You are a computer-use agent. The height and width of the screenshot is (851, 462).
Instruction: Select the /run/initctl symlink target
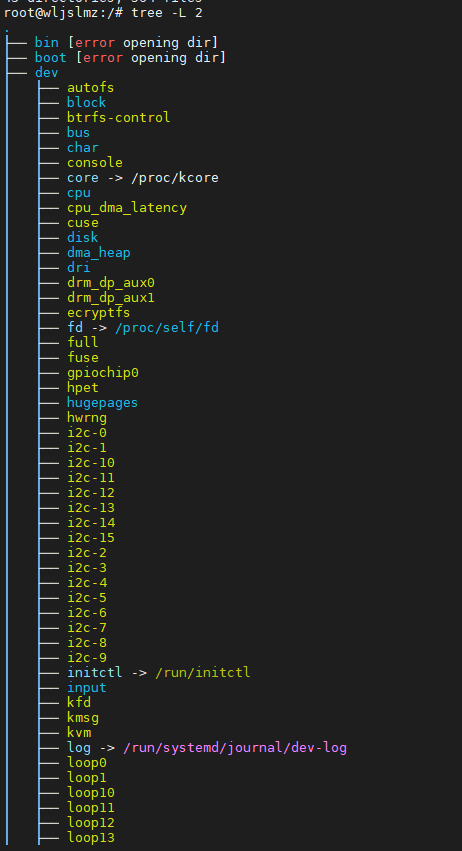202,673
